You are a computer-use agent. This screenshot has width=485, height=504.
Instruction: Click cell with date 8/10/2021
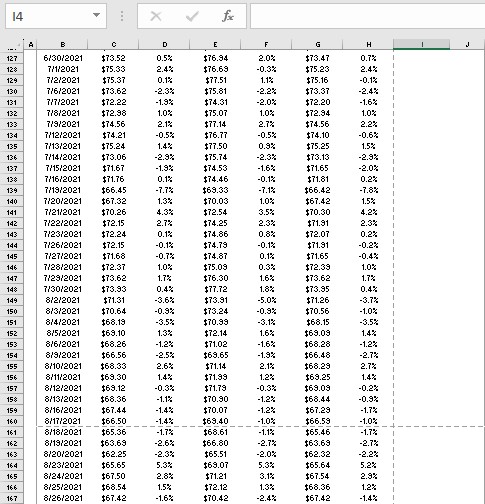(63, 366)
